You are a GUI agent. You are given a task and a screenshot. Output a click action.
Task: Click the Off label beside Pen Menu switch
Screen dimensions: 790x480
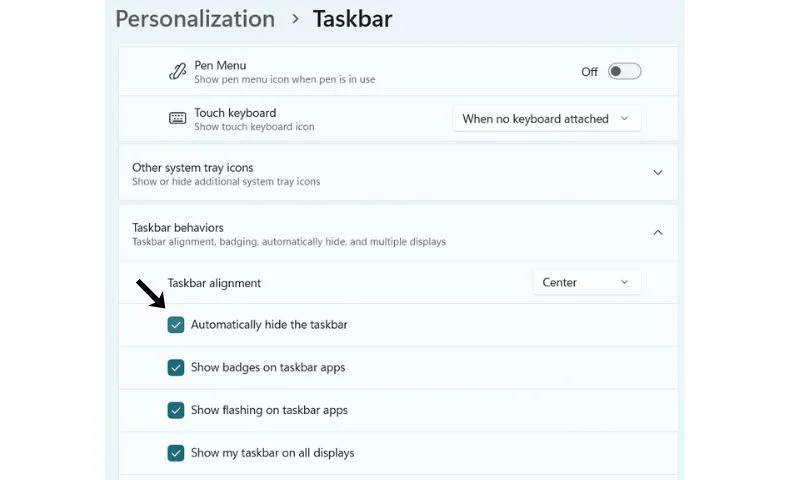click(589, 72)
